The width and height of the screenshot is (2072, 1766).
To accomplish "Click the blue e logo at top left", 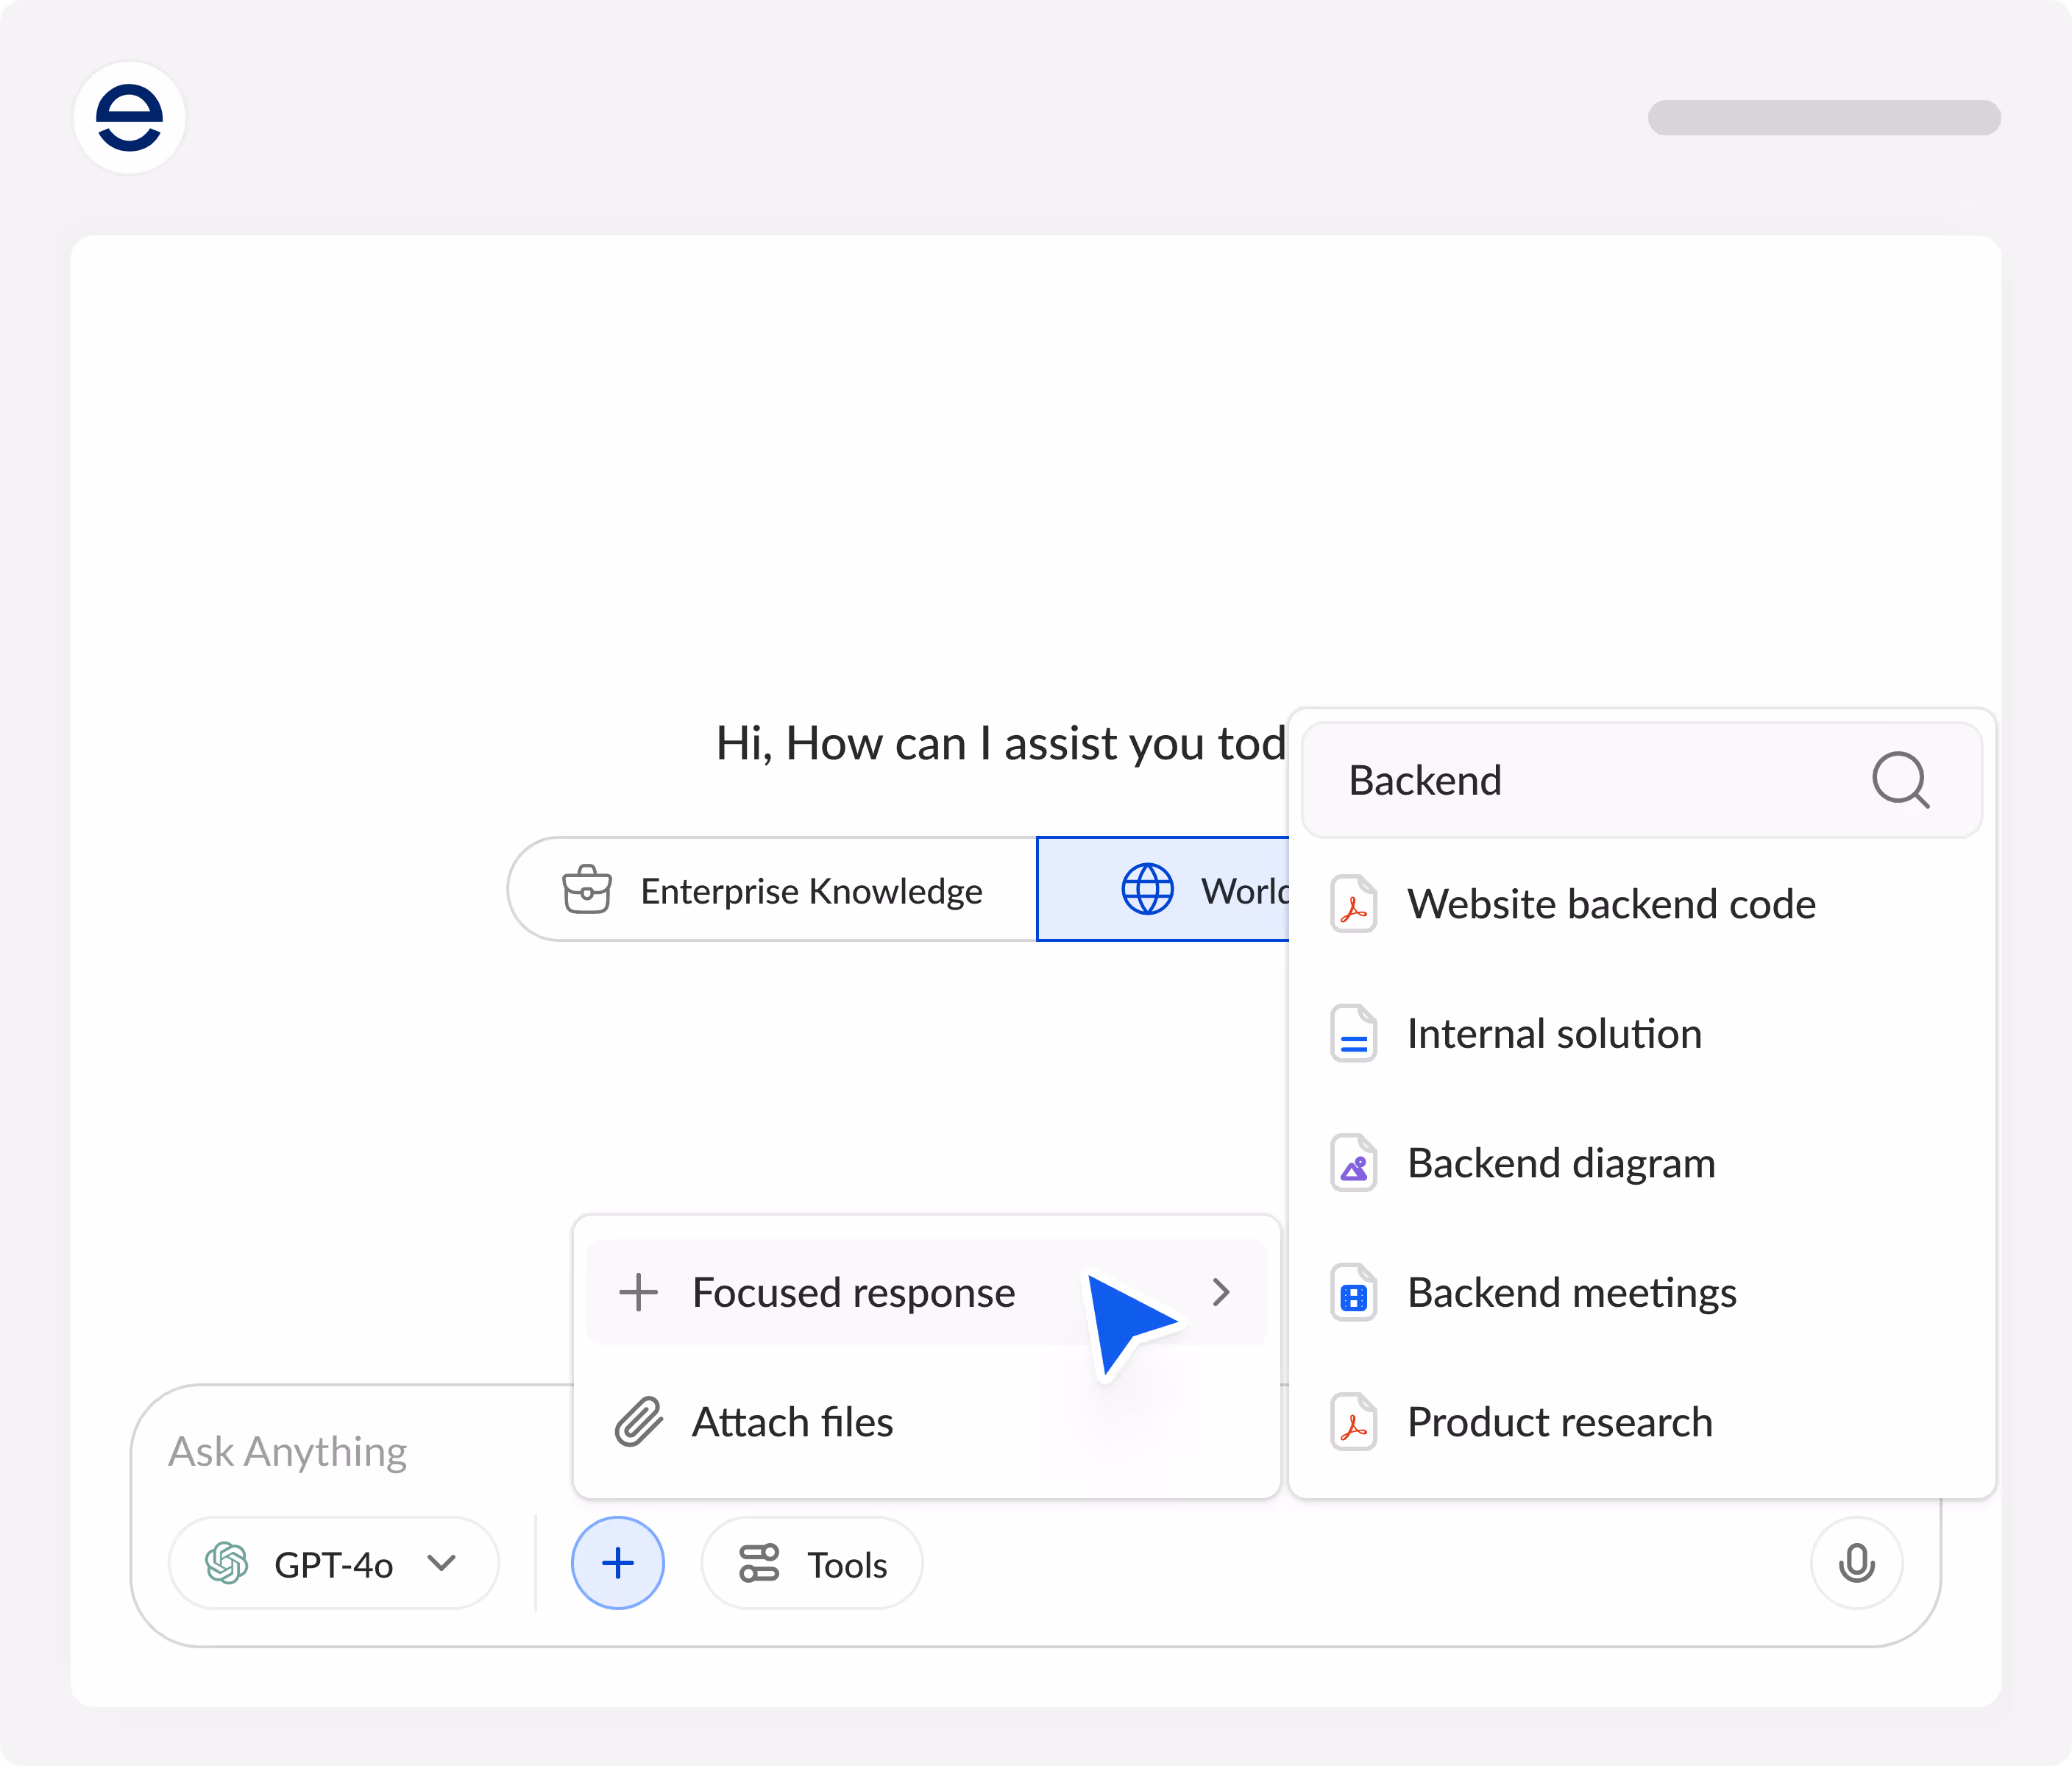I will [x=129, y=118].
